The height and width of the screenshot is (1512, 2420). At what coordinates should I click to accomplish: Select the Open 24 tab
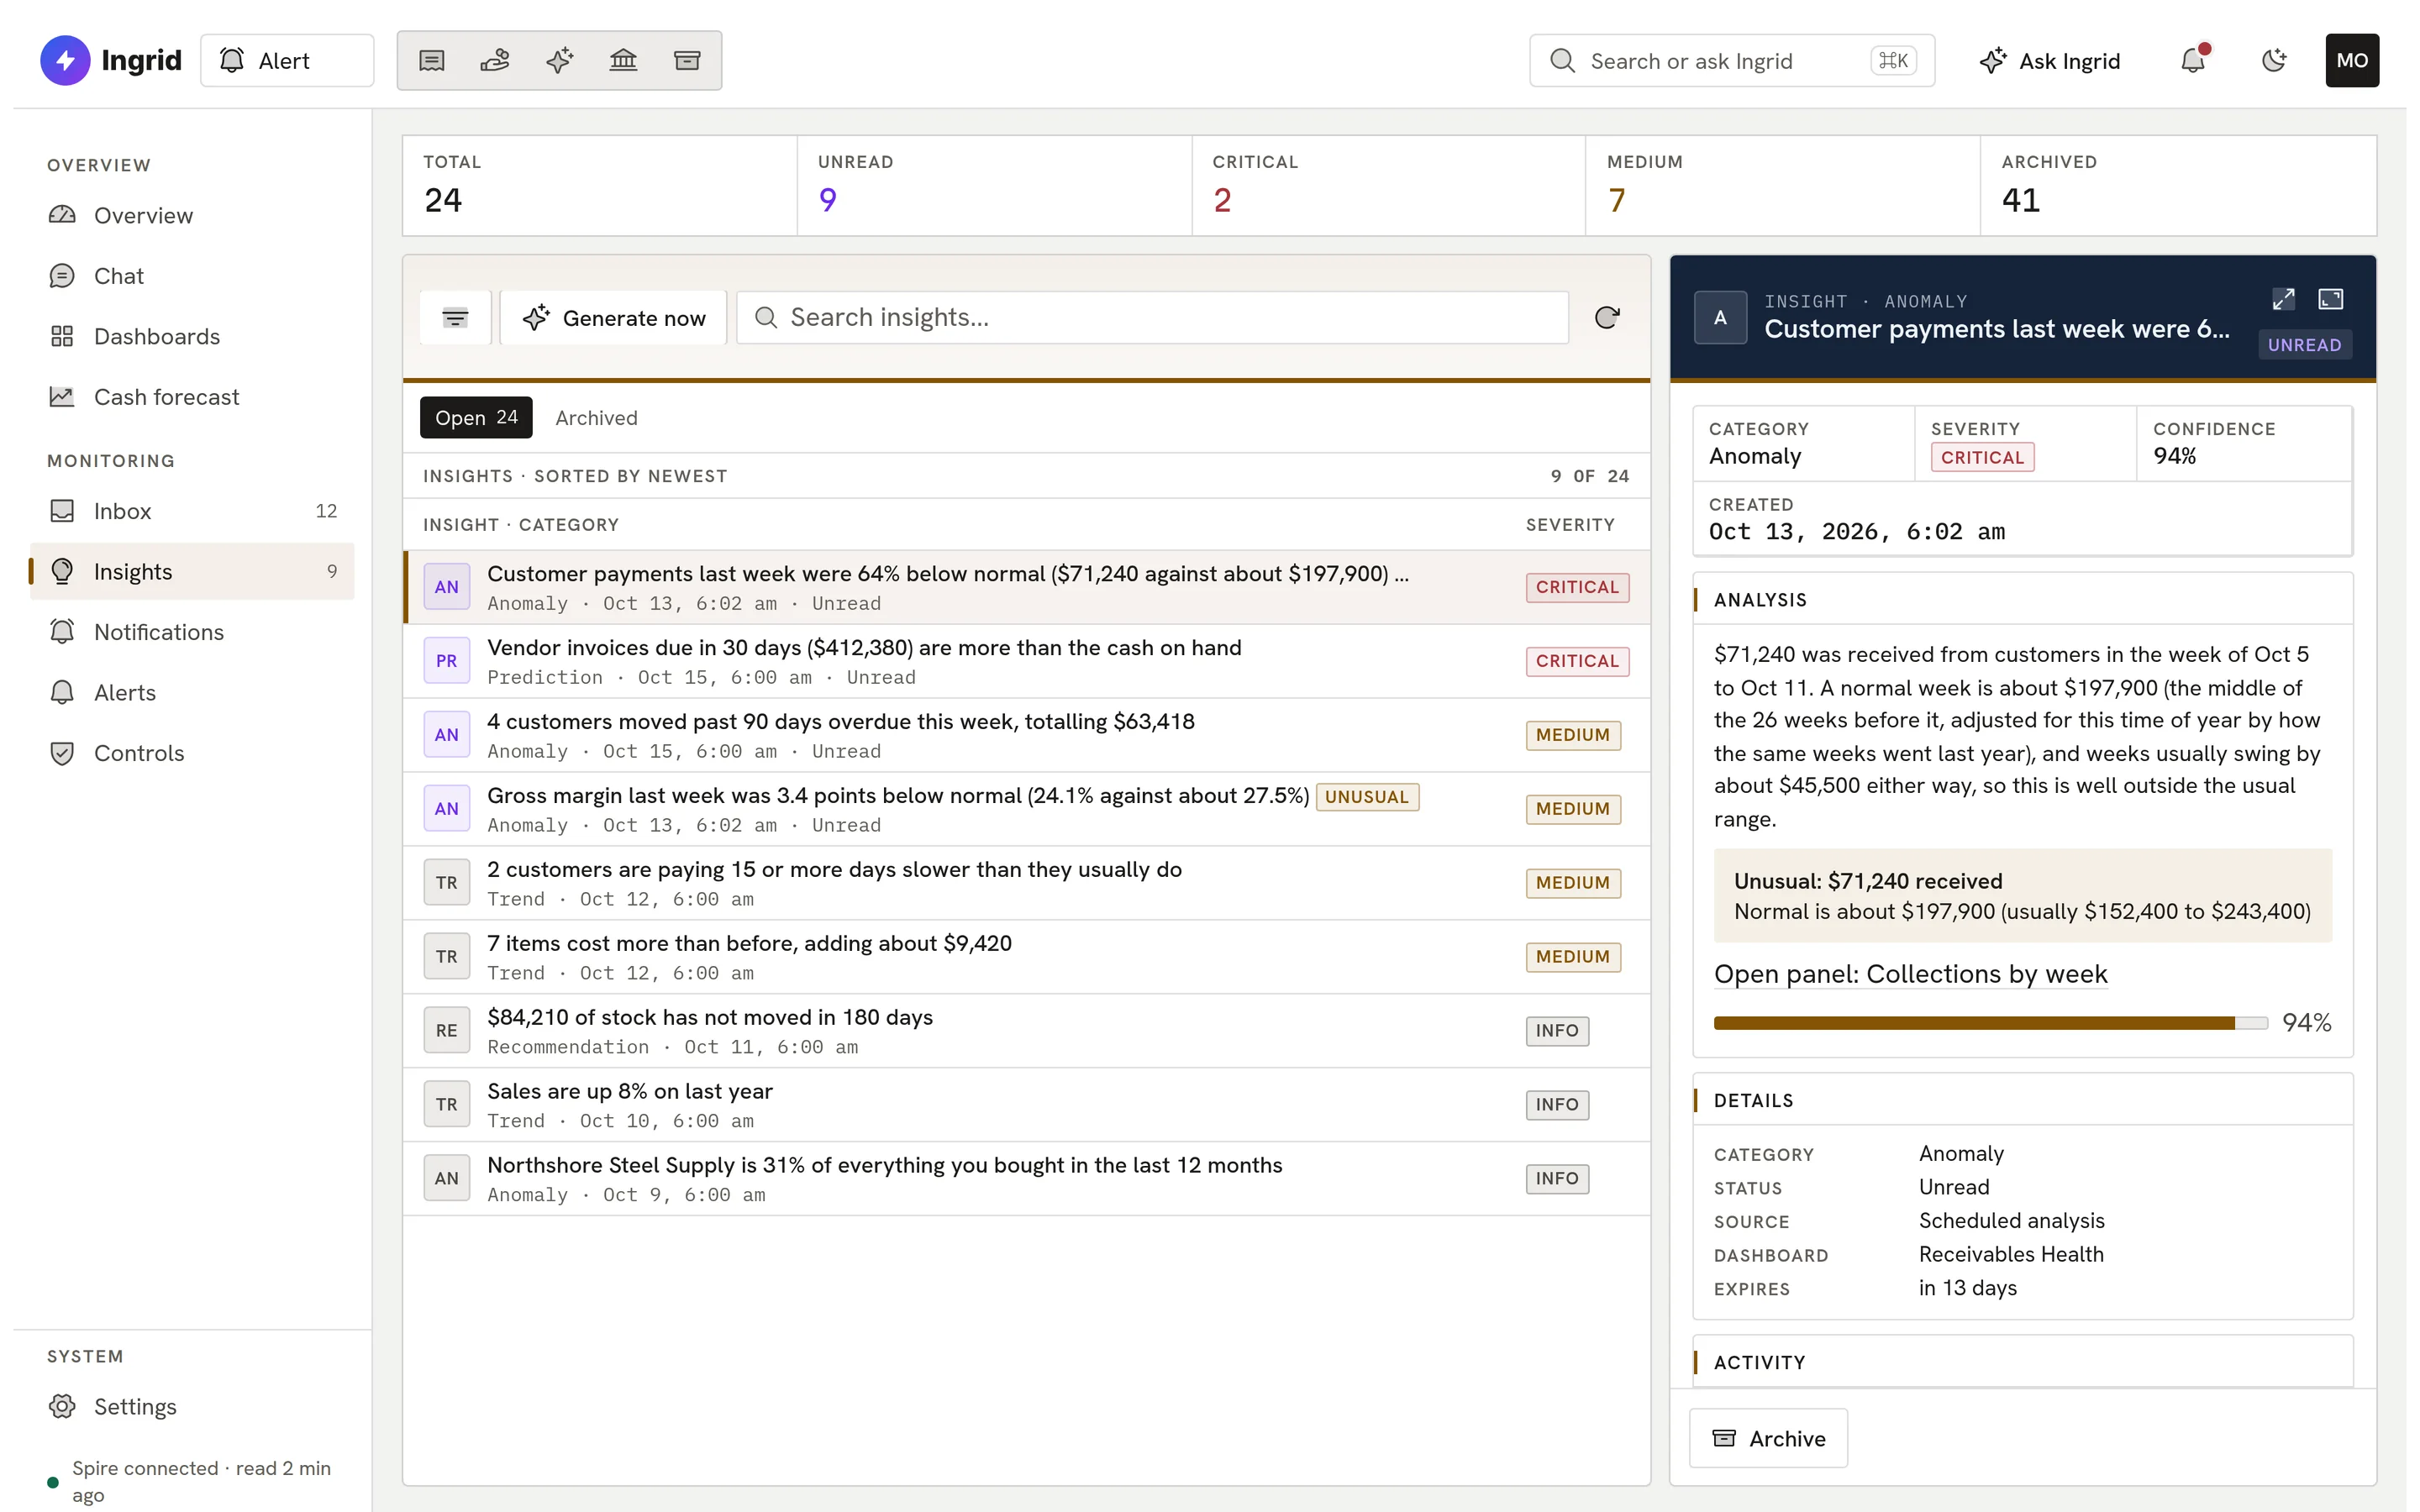(476, 418)
